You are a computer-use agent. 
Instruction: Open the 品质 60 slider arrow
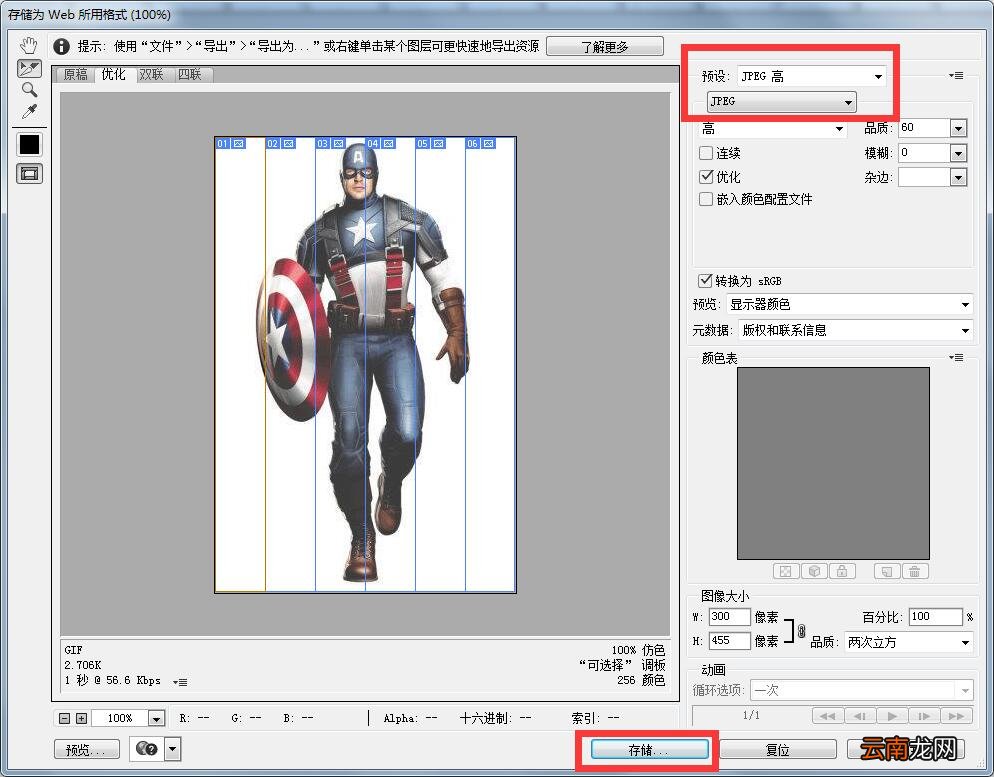click(x=958, y=129)
